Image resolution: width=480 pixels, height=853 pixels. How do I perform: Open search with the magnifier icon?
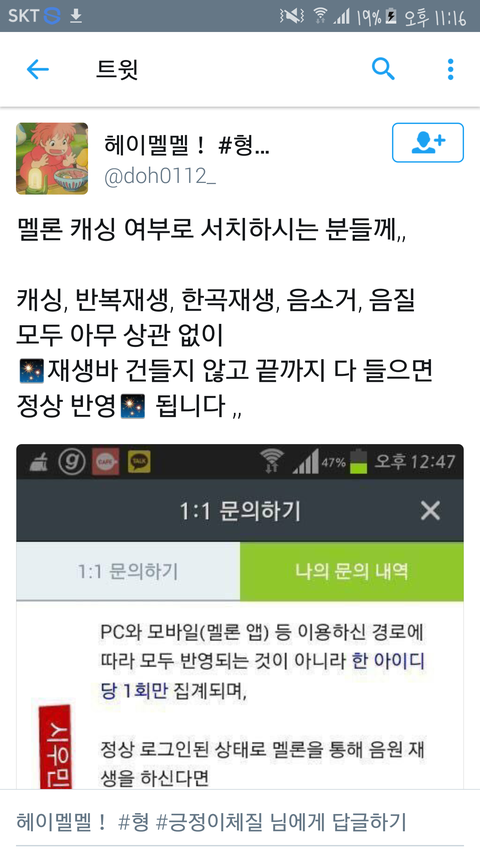click(383, 69)
